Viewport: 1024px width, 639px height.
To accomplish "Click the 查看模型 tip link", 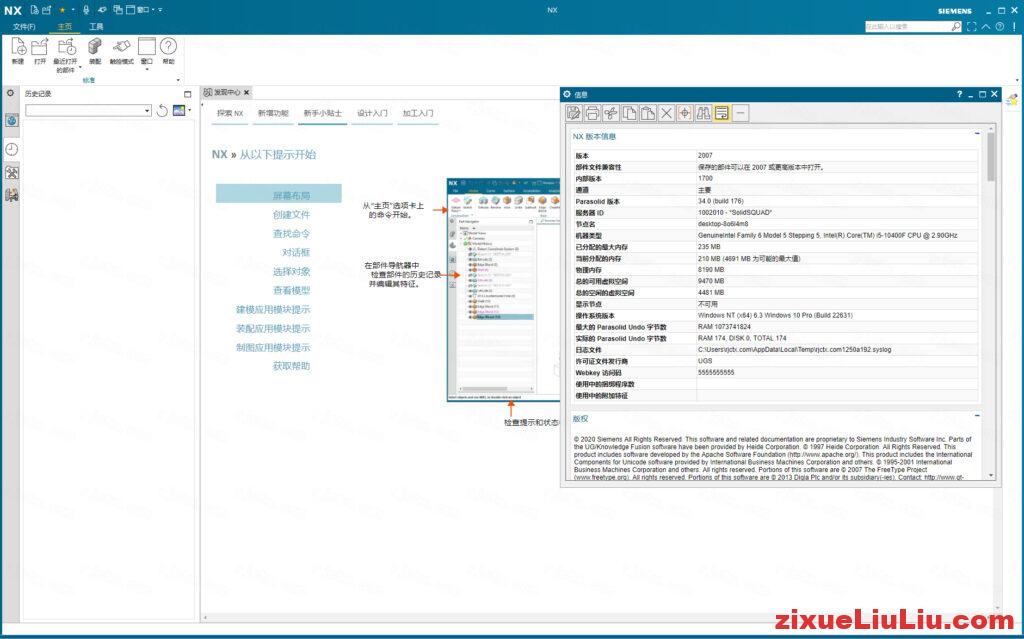I will coord(291,290).
